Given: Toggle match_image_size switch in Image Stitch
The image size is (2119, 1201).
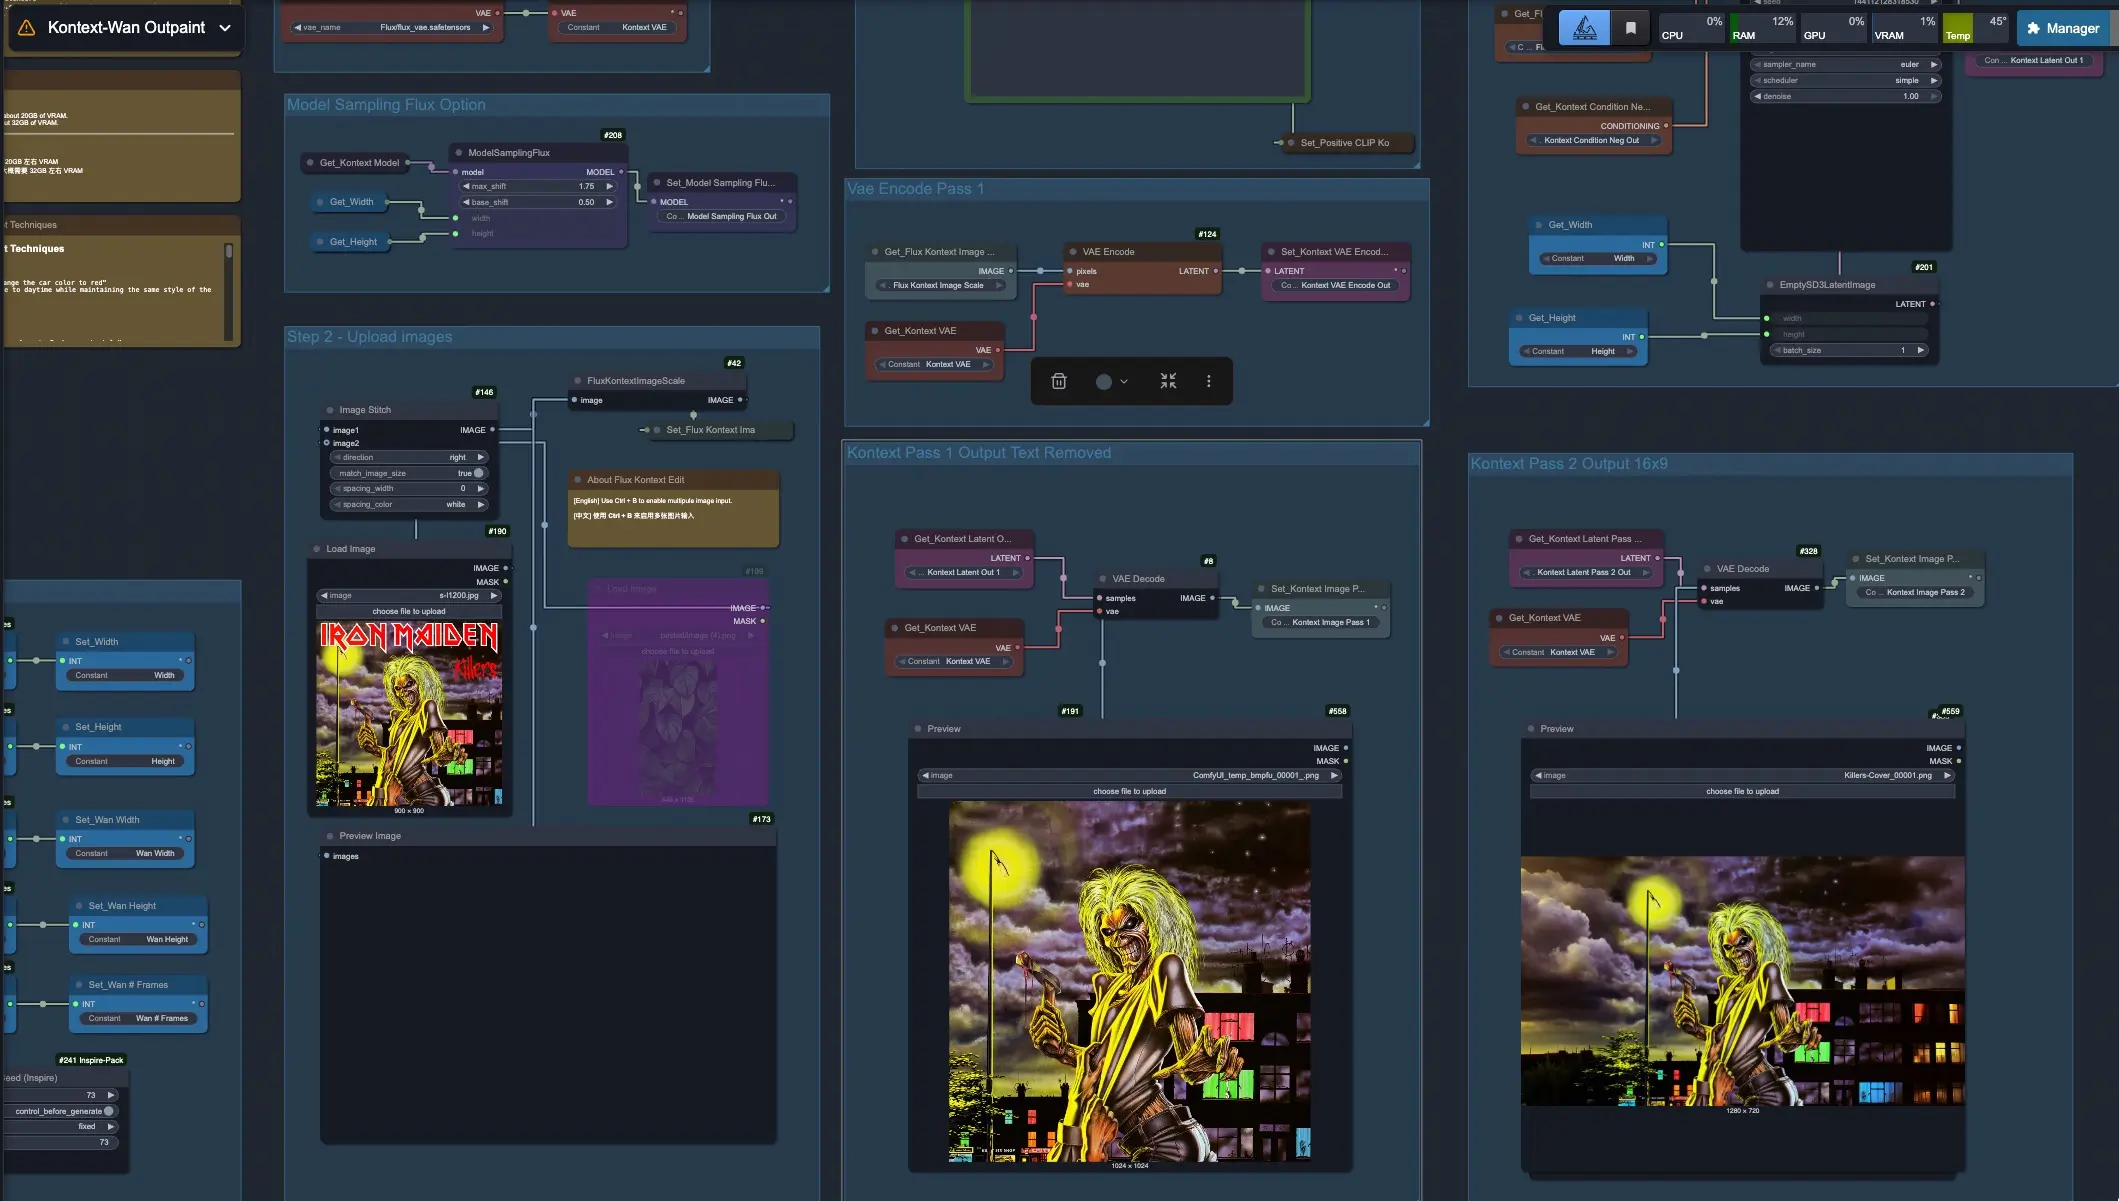Looking at the screenshot, I should [x=478, y=473].
